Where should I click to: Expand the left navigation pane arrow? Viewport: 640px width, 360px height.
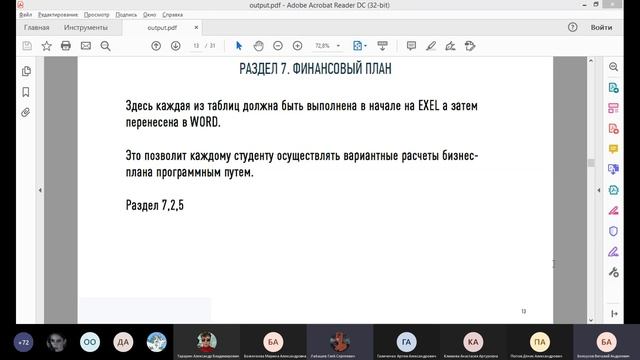coord(40,190)
